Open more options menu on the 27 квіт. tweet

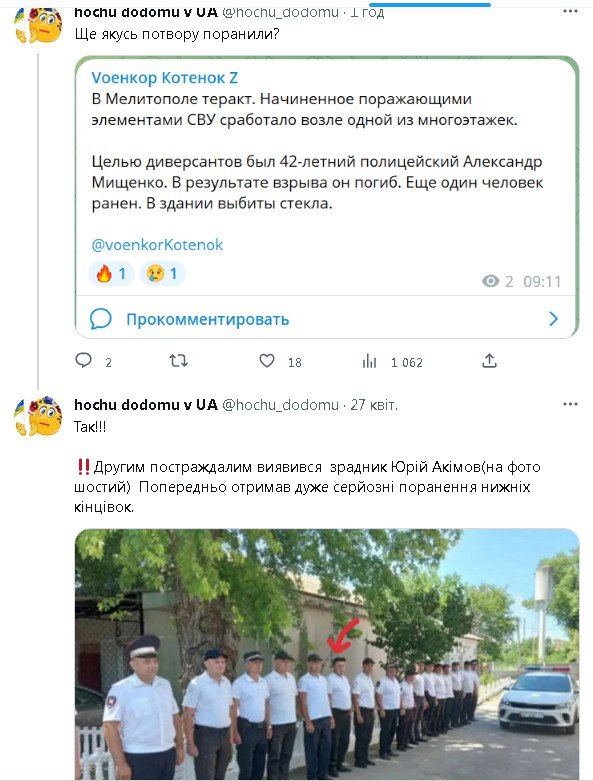[x=570, y=404]
